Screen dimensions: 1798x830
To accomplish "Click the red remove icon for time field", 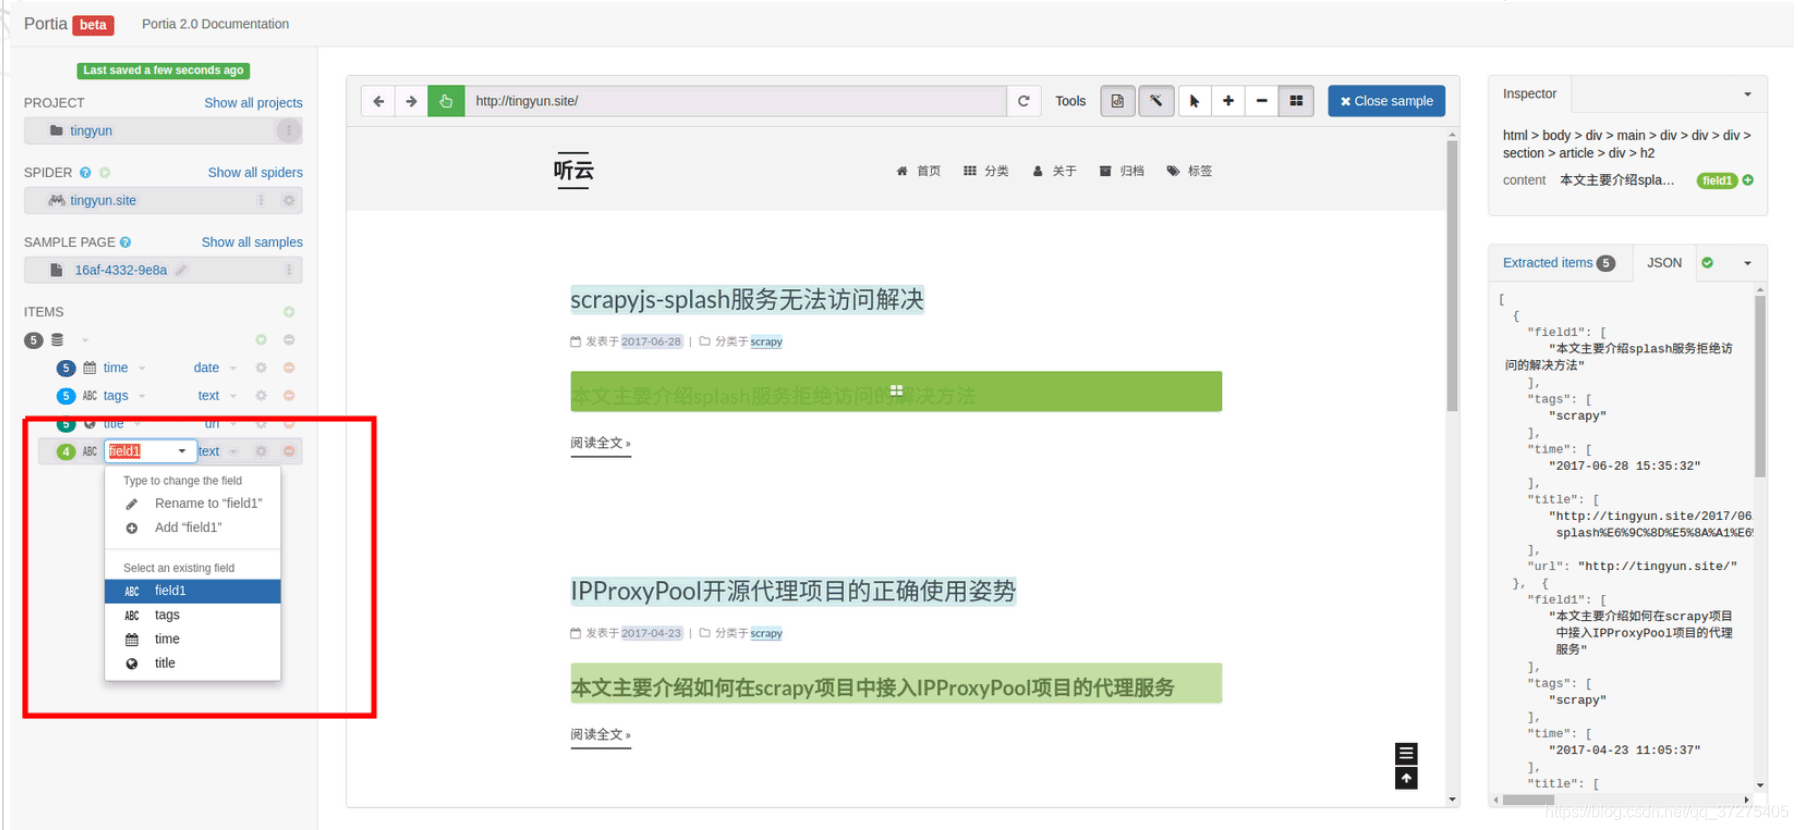I will [x=289, y=368].
